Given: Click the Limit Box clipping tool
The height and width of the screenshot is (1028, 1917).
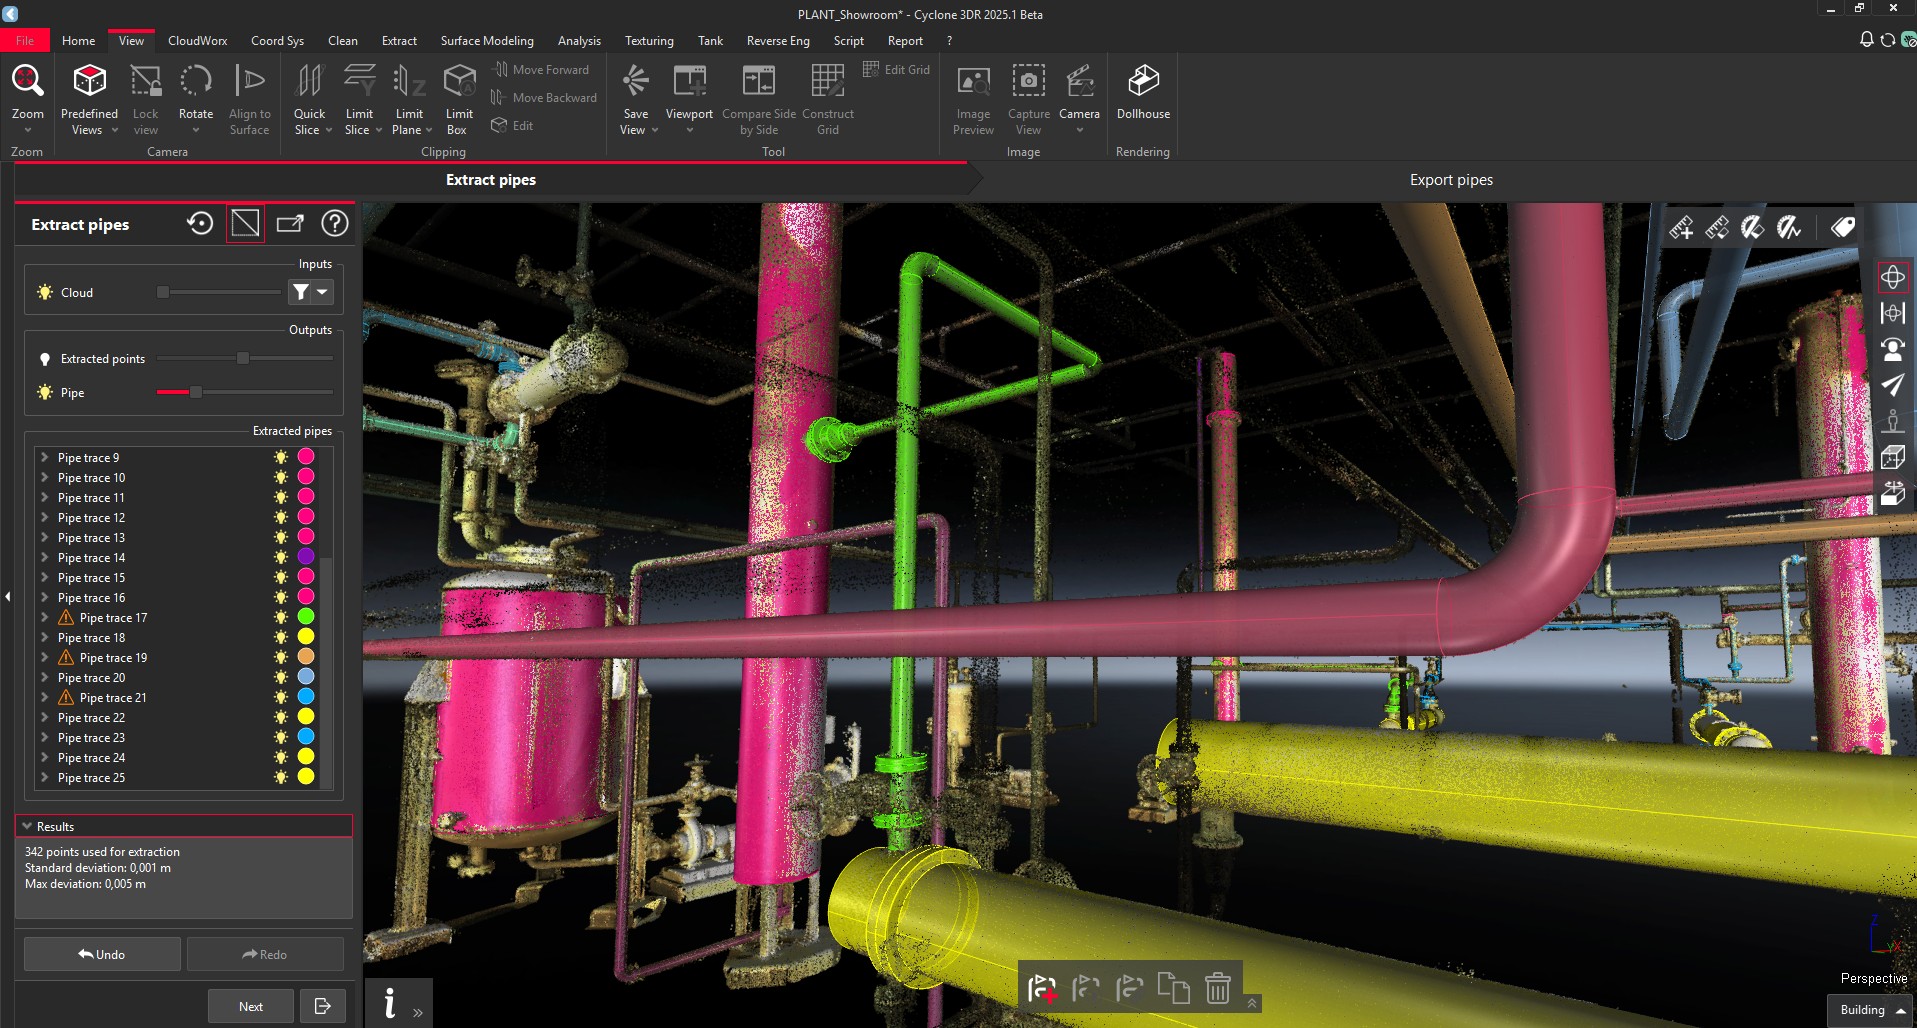Looking at the screenshot, I should (458, 95).
